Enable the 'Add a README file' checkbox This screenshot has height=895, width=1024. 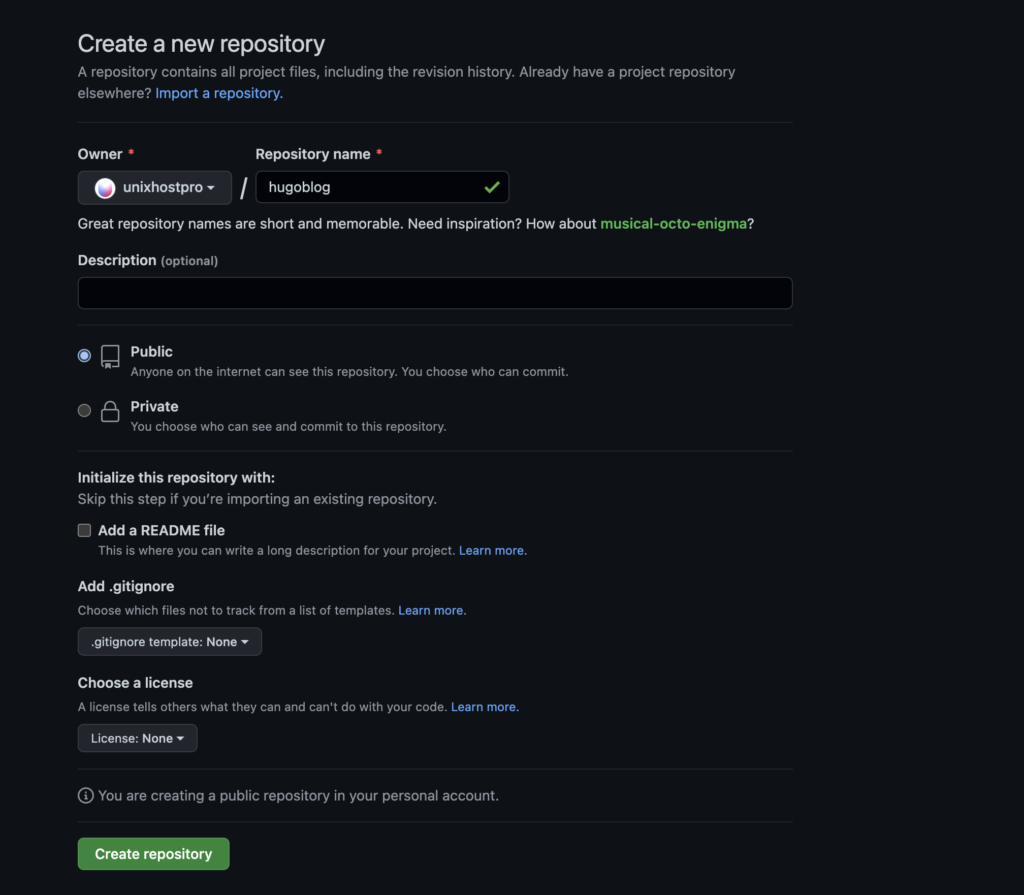click(84, 530)
